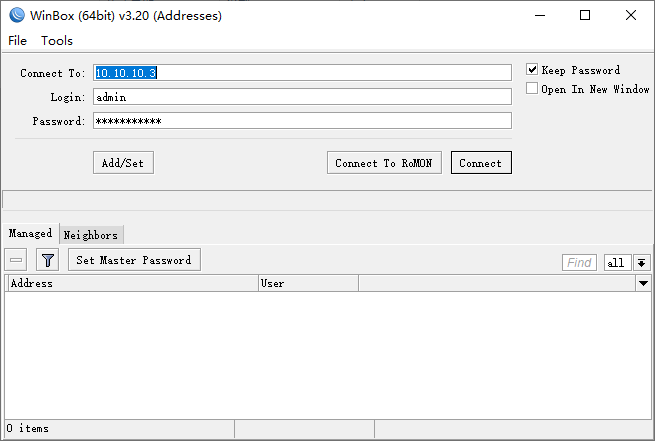655x441 pixels.
Task: Click the Connect button
Action: (x=481, y=163)
